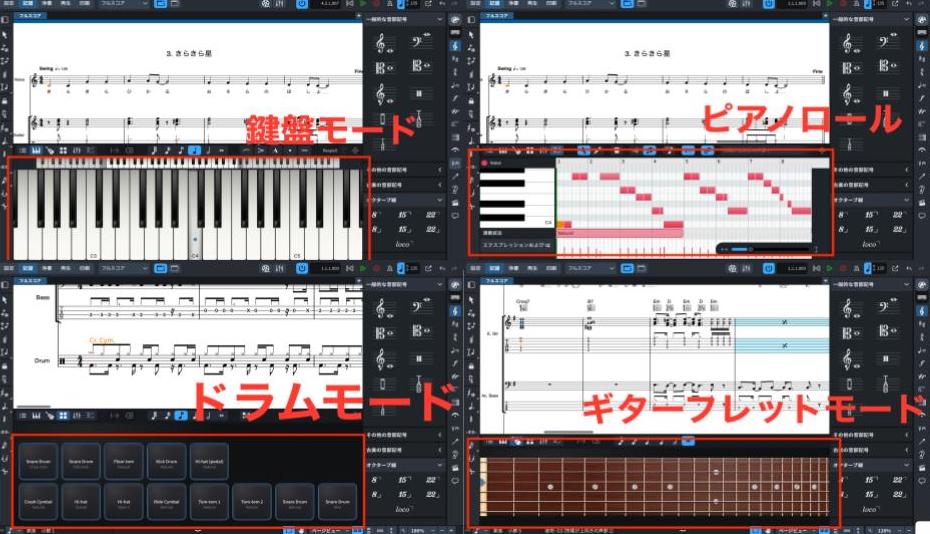Select alto C clef in keyboard-mode window

click(383, 68)
